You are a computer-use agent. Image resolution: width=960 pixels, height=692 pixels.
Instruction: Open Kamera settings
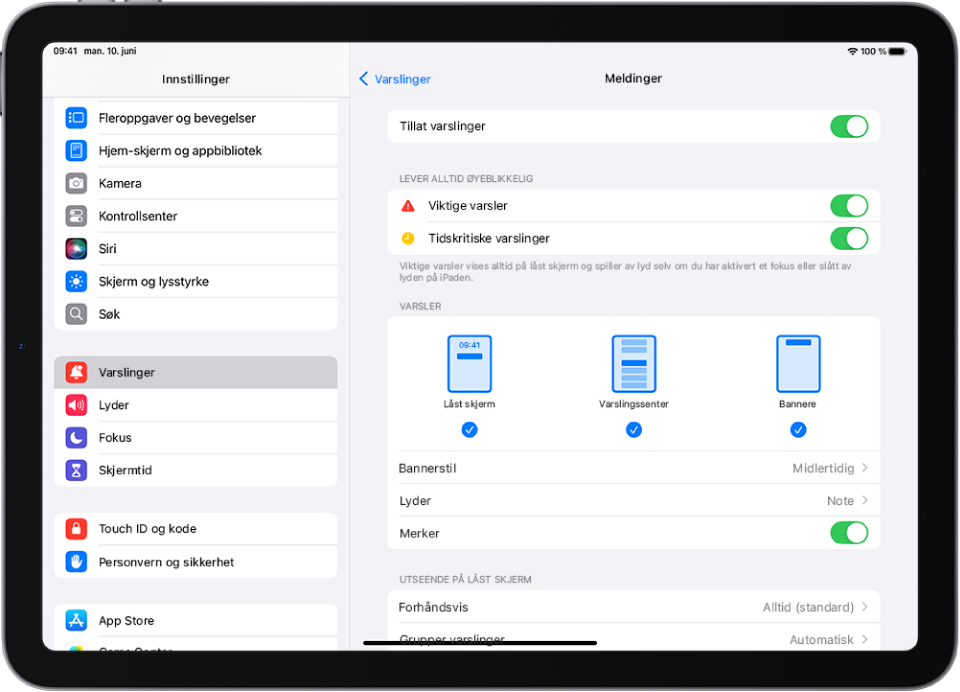(196, 183)
